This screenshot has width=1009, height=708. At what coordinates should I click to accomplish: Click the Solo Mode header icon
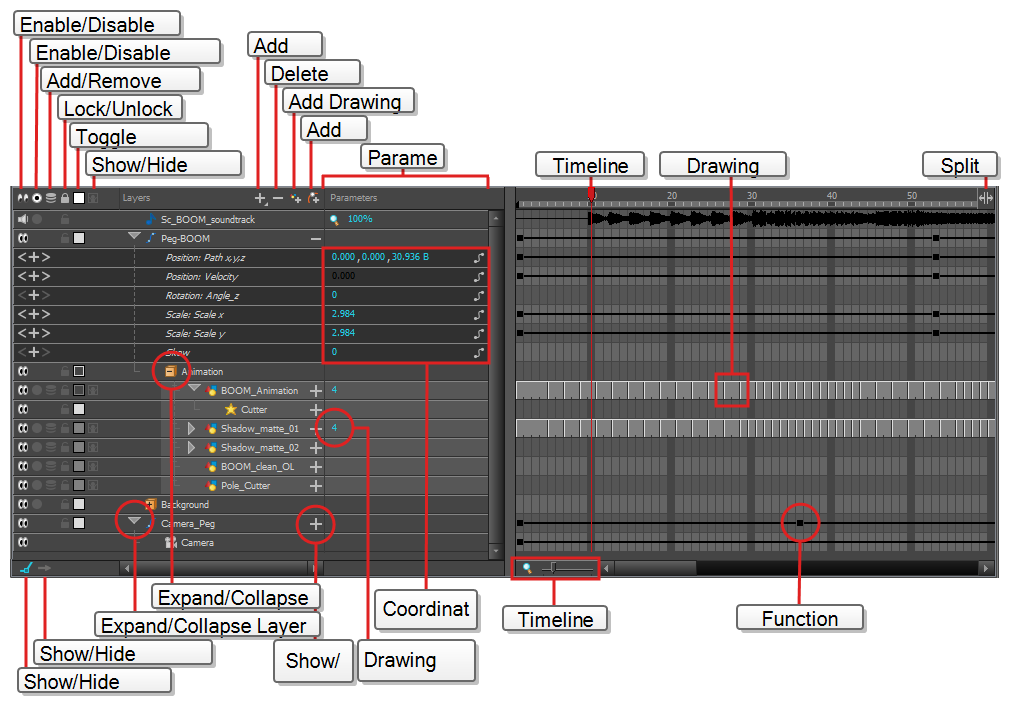click(x=37, y=199)
